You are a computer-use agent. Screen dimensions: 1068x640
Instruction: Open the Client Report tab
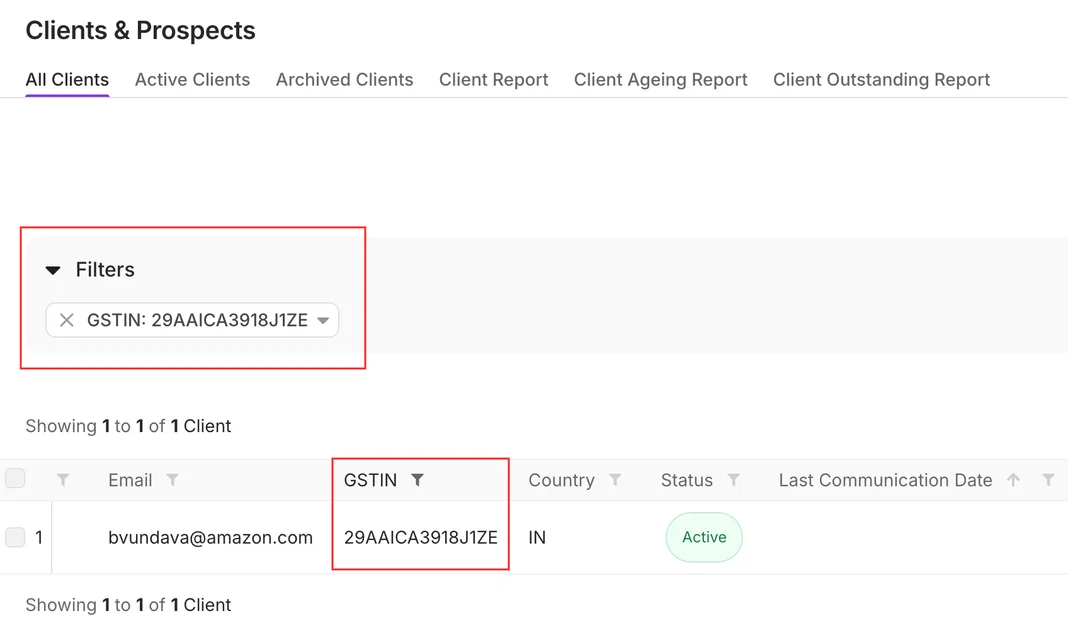tap(494, 80)
